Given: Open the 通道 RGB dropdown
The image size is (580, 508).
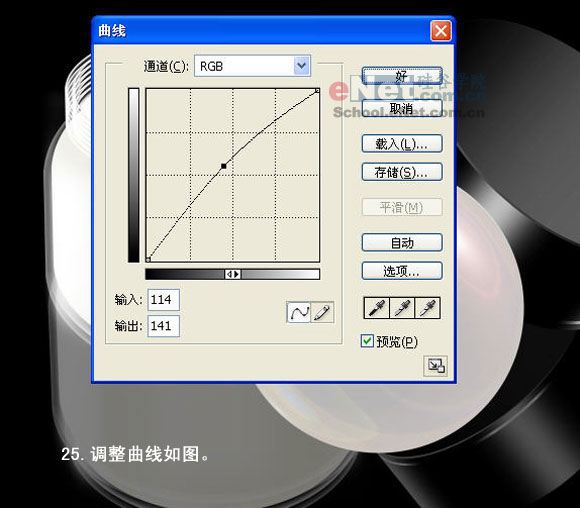Looking at the screenshot, I should tap(252, 66).
